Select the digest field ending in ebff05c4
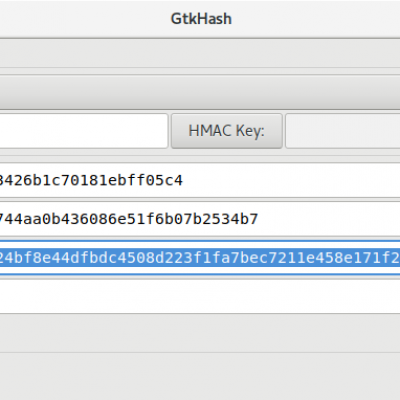 click(200, 181)
